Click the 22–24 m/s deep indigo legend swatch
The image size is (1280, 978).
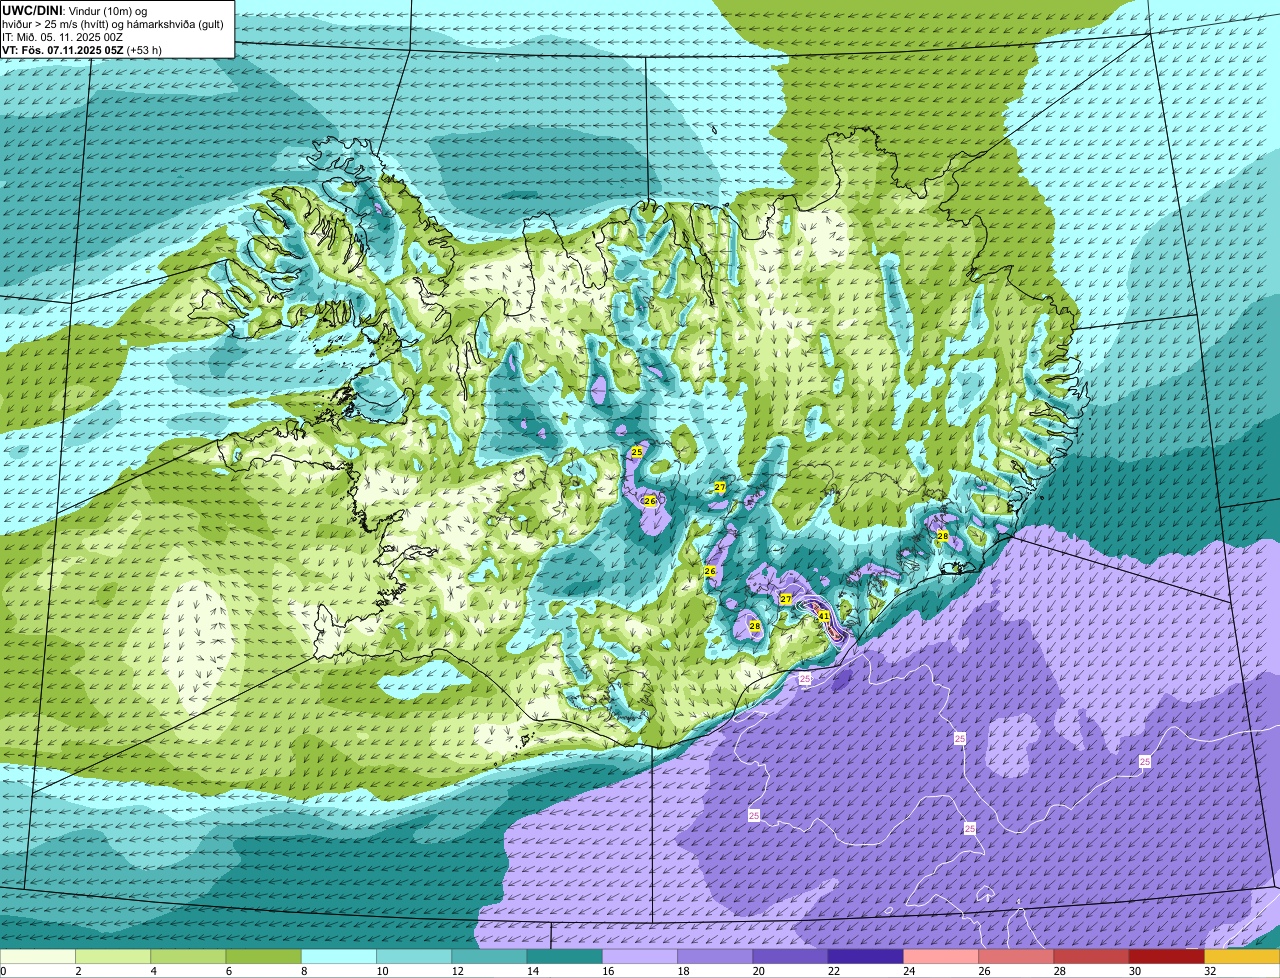tap(865, 957)
